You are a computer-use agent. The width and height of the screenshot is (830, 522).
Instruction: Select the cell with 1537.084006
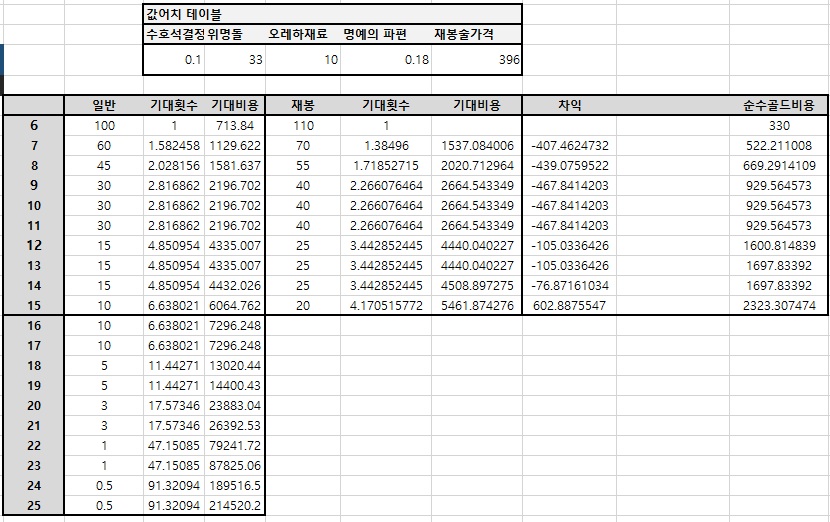[477, 146]
